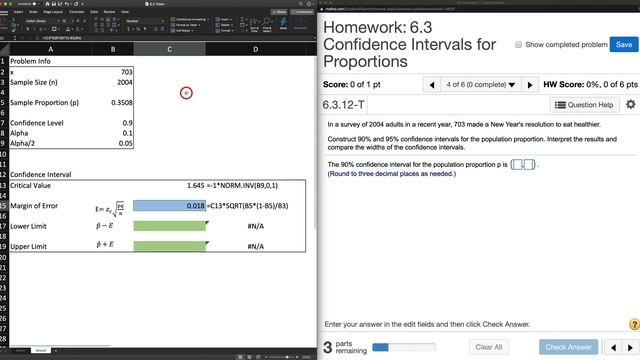640x360 pixels.
Task: Go to the previous question beside 4 of 6
Action: [431, 85]
